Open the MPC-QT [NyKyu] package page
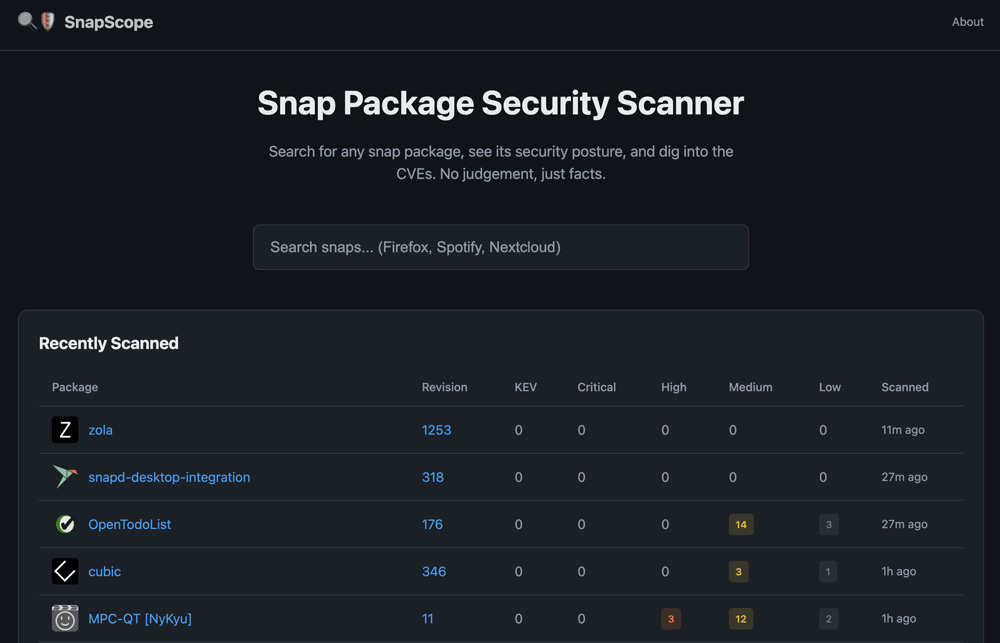Screen dimensions: 1000x643 tap(139, 619)
